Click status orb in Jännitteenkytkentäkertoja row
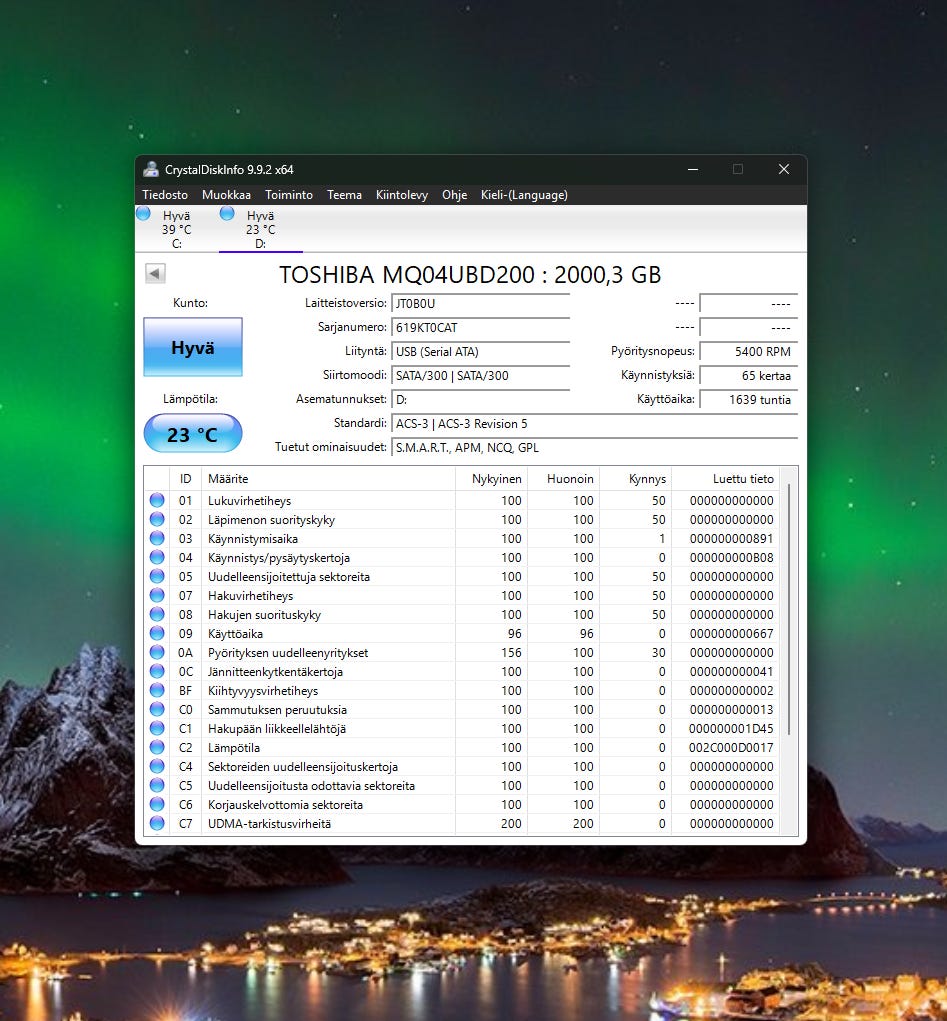 point(157,671)
